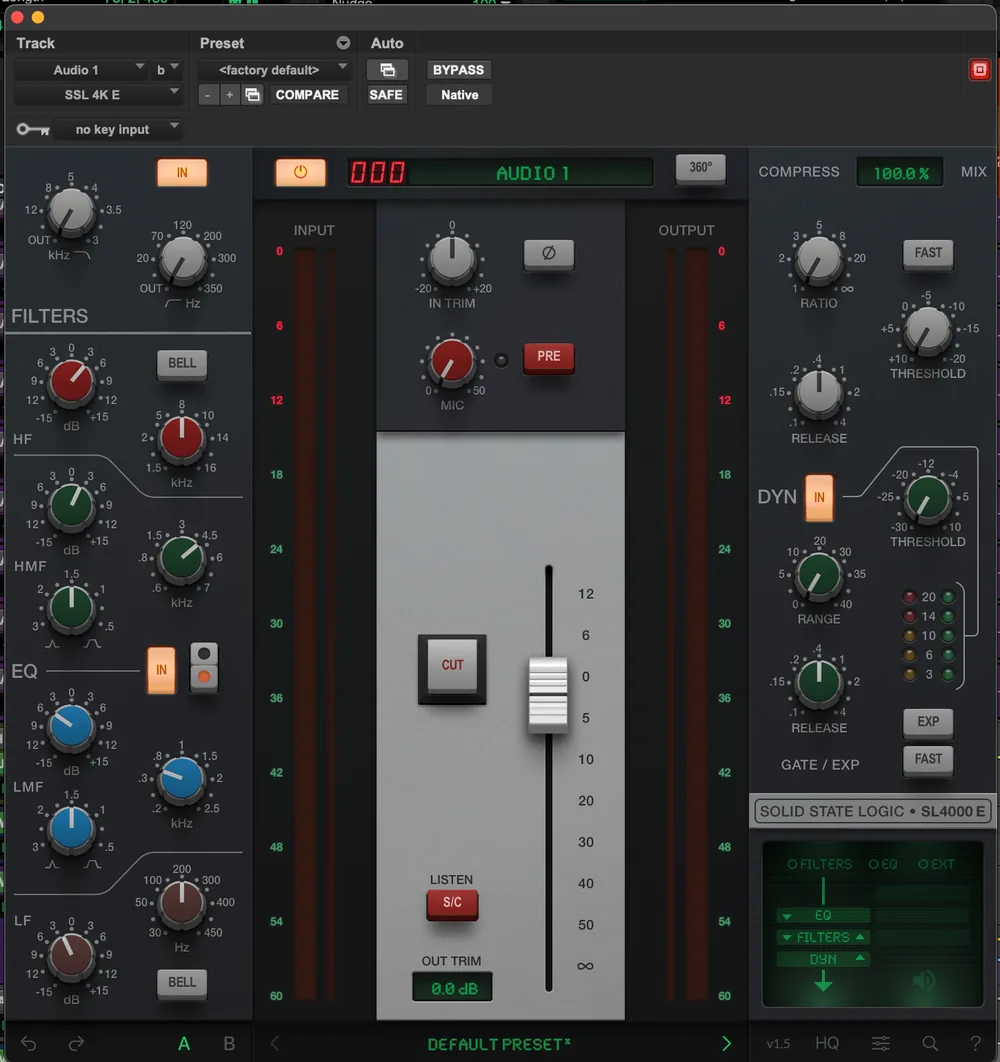Toggle the LF BELL button
Screen dimensions: 1000x1062
182,983
